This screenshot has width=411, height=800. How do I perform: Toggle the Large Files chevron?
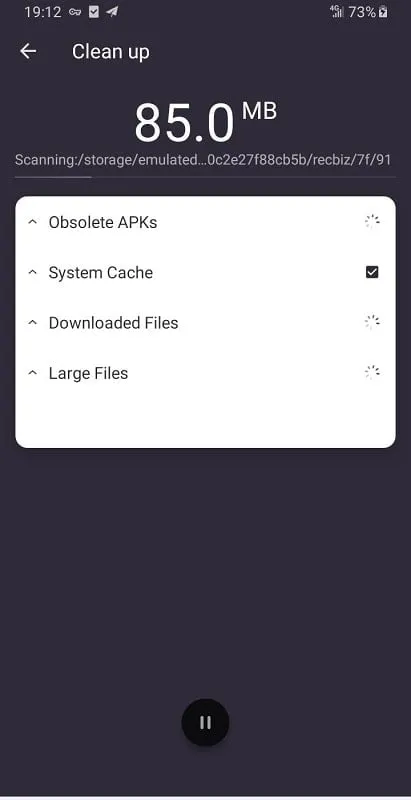coord(33,373)
